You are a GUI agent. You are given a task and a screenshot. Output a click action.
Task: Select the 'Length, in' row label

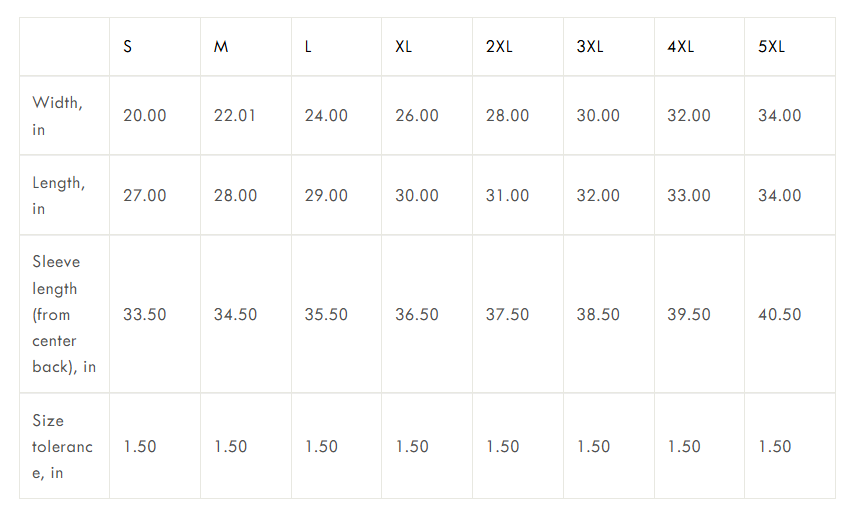click(58, 196)
